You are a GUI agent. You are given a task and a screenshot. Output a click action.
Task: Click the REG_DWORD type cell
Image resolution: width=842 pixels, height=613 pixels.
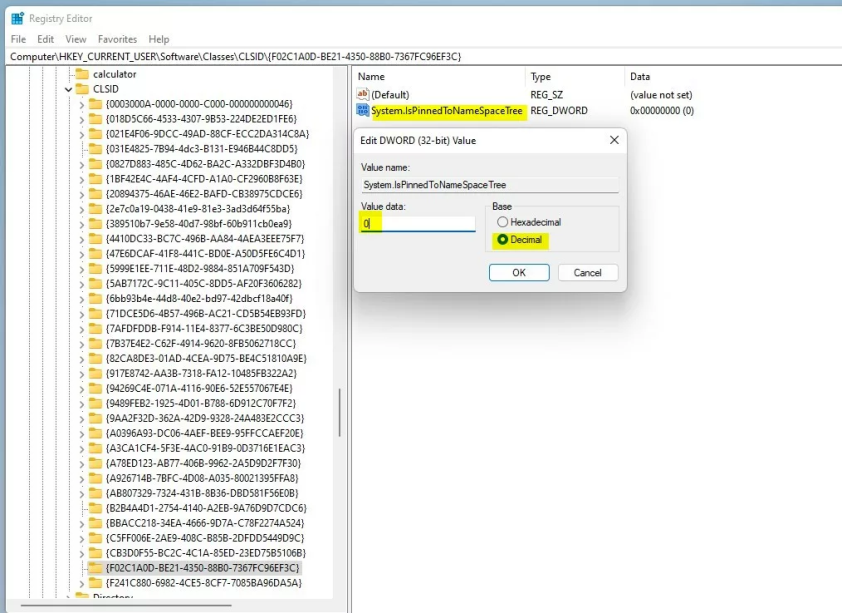point(559,111)
